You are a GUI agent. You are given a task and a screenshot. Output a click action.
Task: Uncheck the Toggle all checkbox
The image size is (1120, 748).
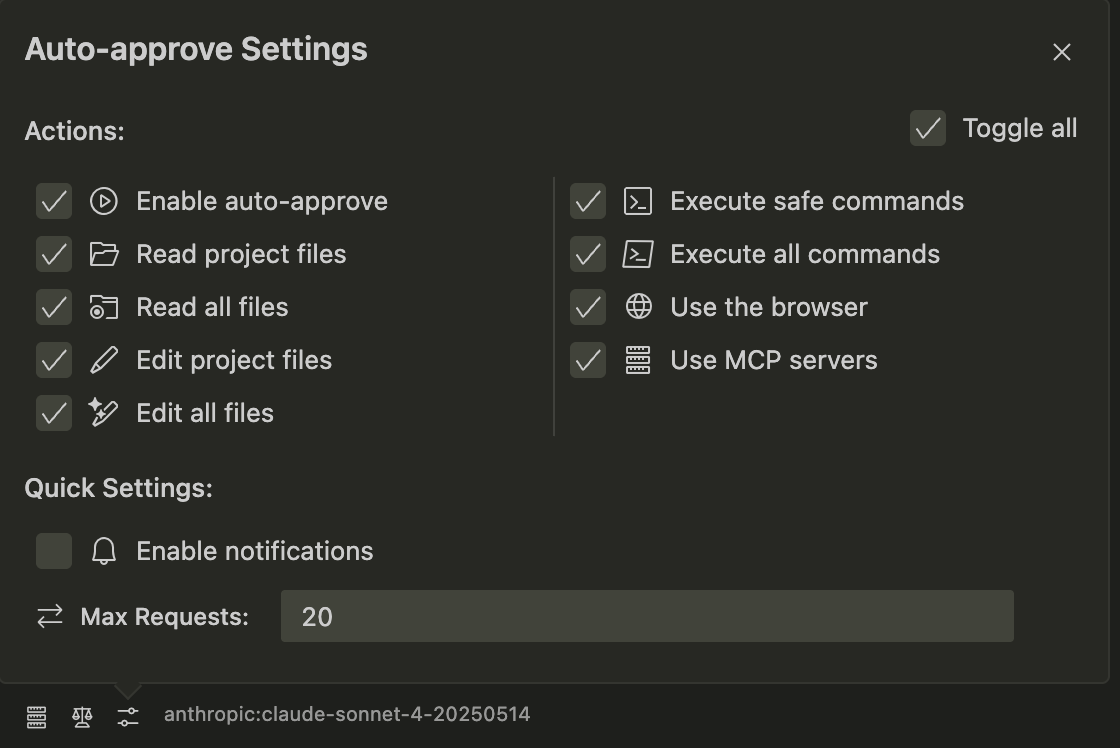[x=928, y=128]
